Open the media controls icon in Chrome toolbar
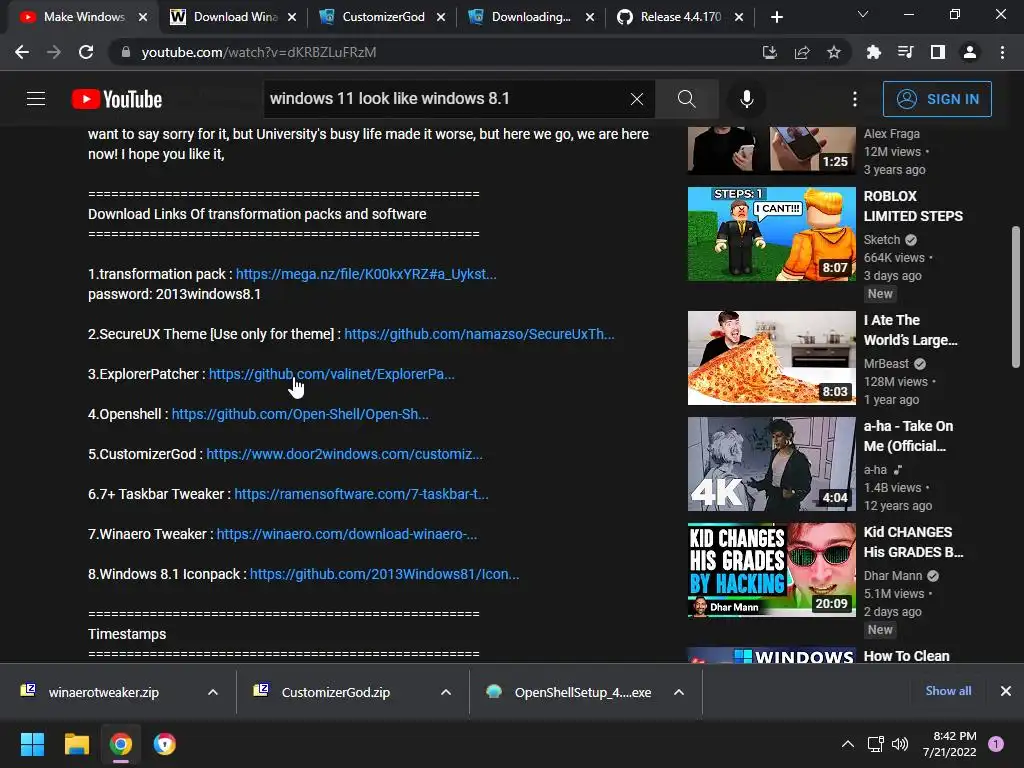This screenshot has height=768, width=1024. (x=905, y=52)
